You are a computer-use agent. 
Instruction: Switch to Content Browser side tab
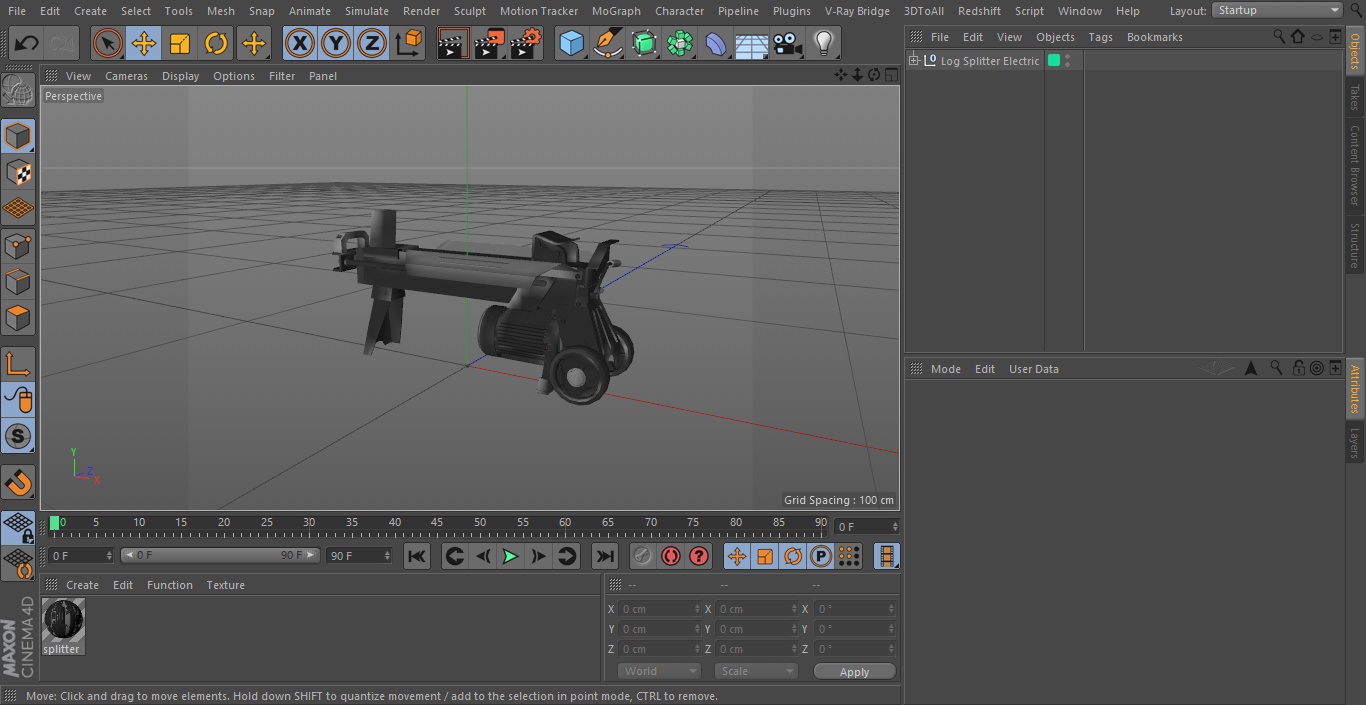click(1355, 165)
